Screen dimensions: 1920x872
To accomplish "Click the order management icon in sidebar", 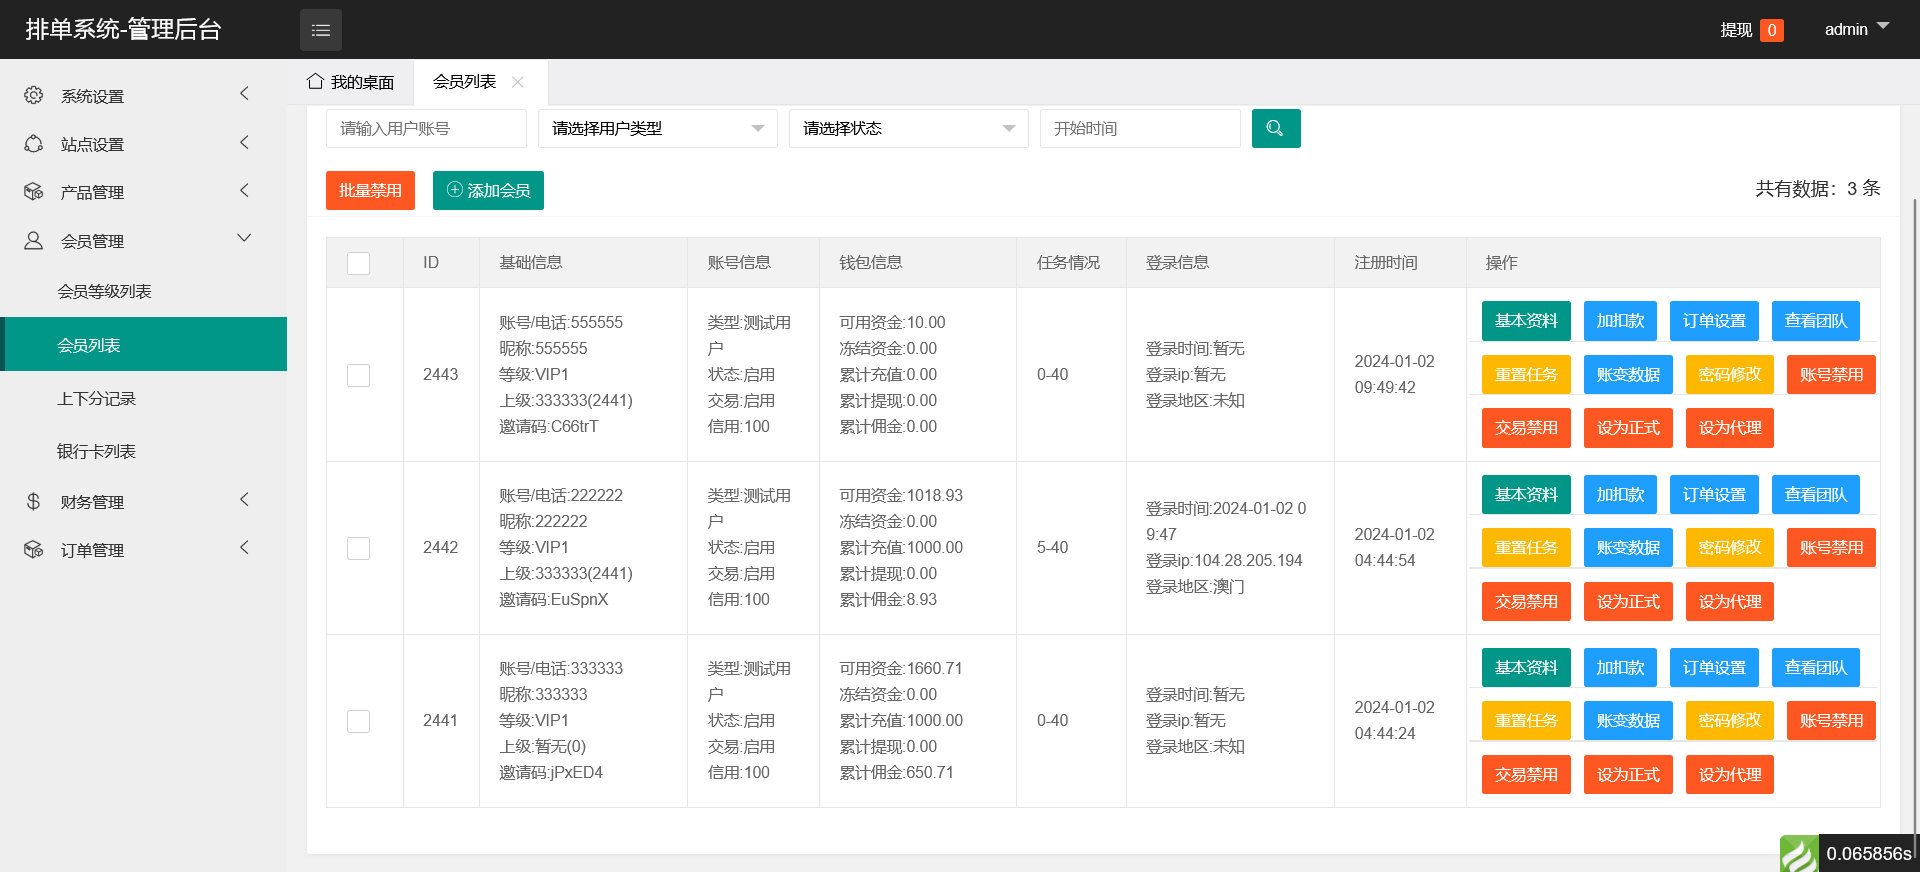I will (34, 550).
